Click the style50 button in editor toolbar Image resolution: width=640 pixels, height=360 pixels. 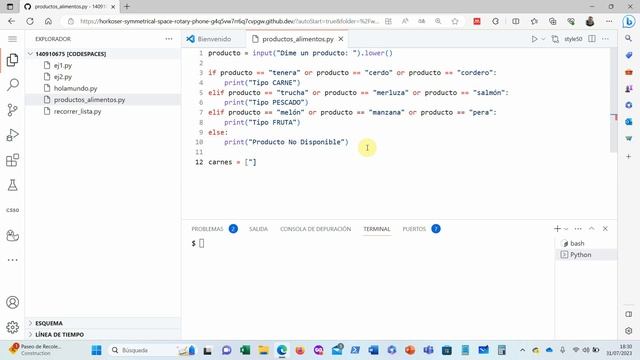pos(573,39)
